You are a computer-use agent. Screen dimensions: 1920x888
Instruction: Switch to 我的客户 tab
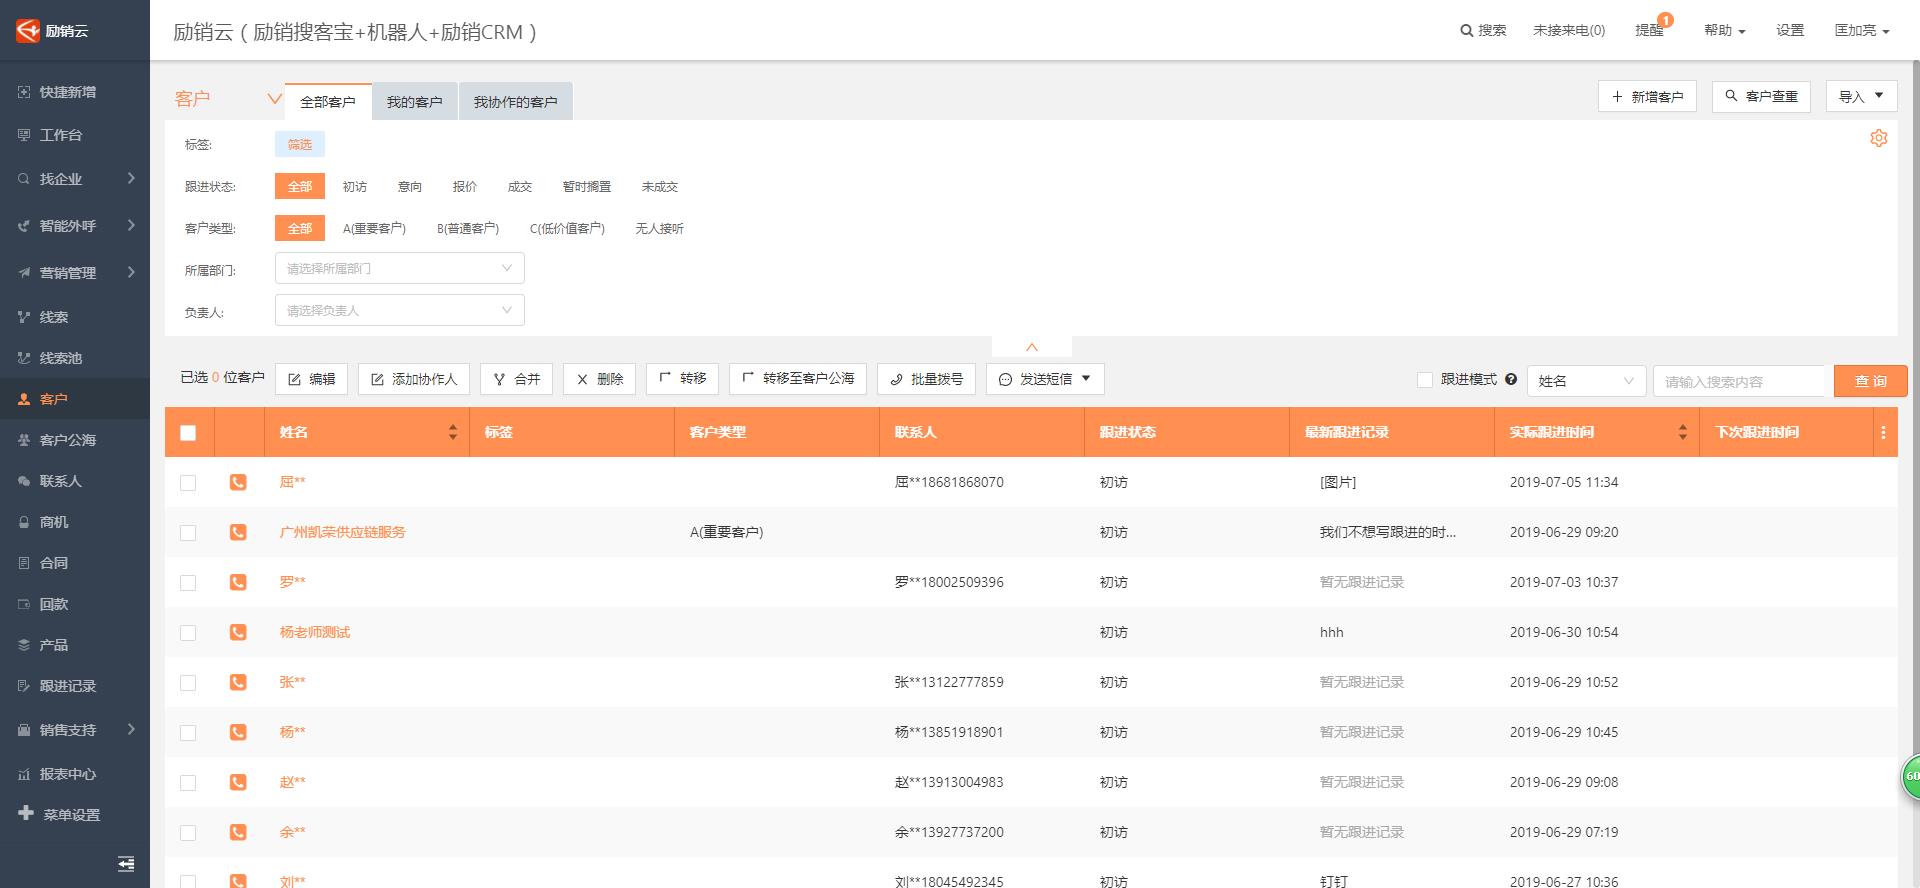tap(415, 102)
